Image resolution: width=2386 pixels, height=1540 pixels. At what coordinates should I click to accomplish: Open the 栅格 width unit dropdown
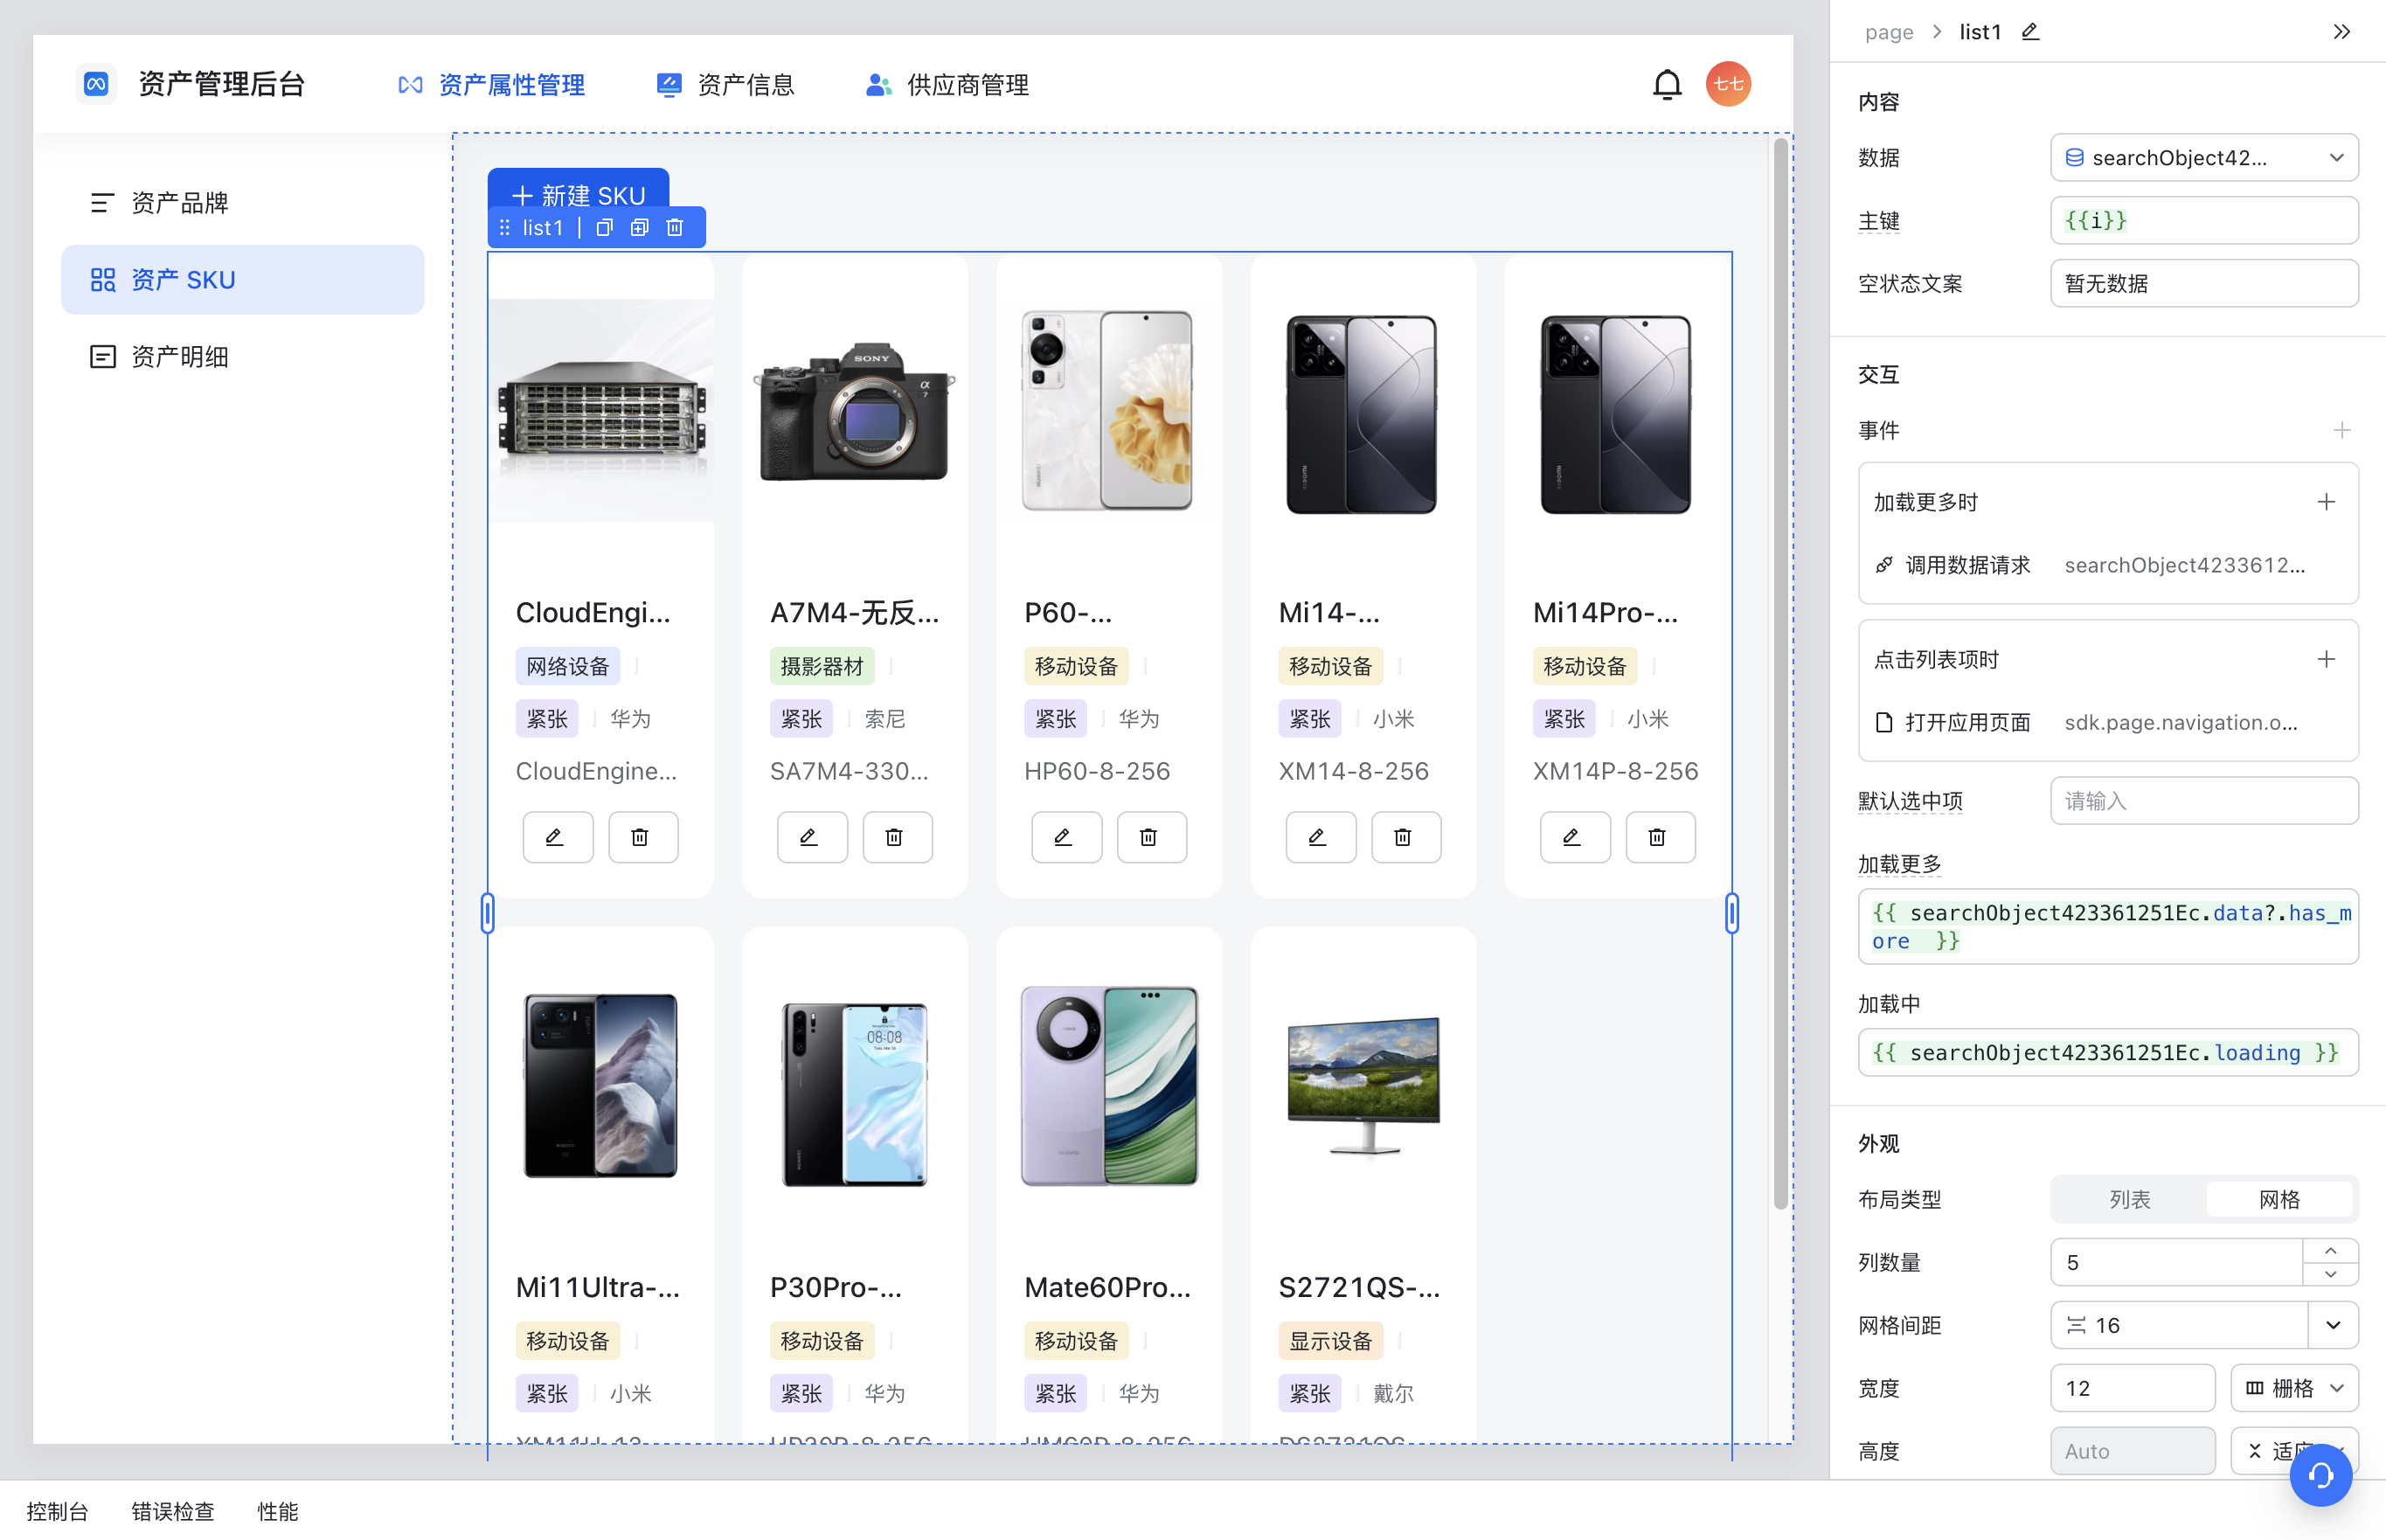point(2294,1388)
